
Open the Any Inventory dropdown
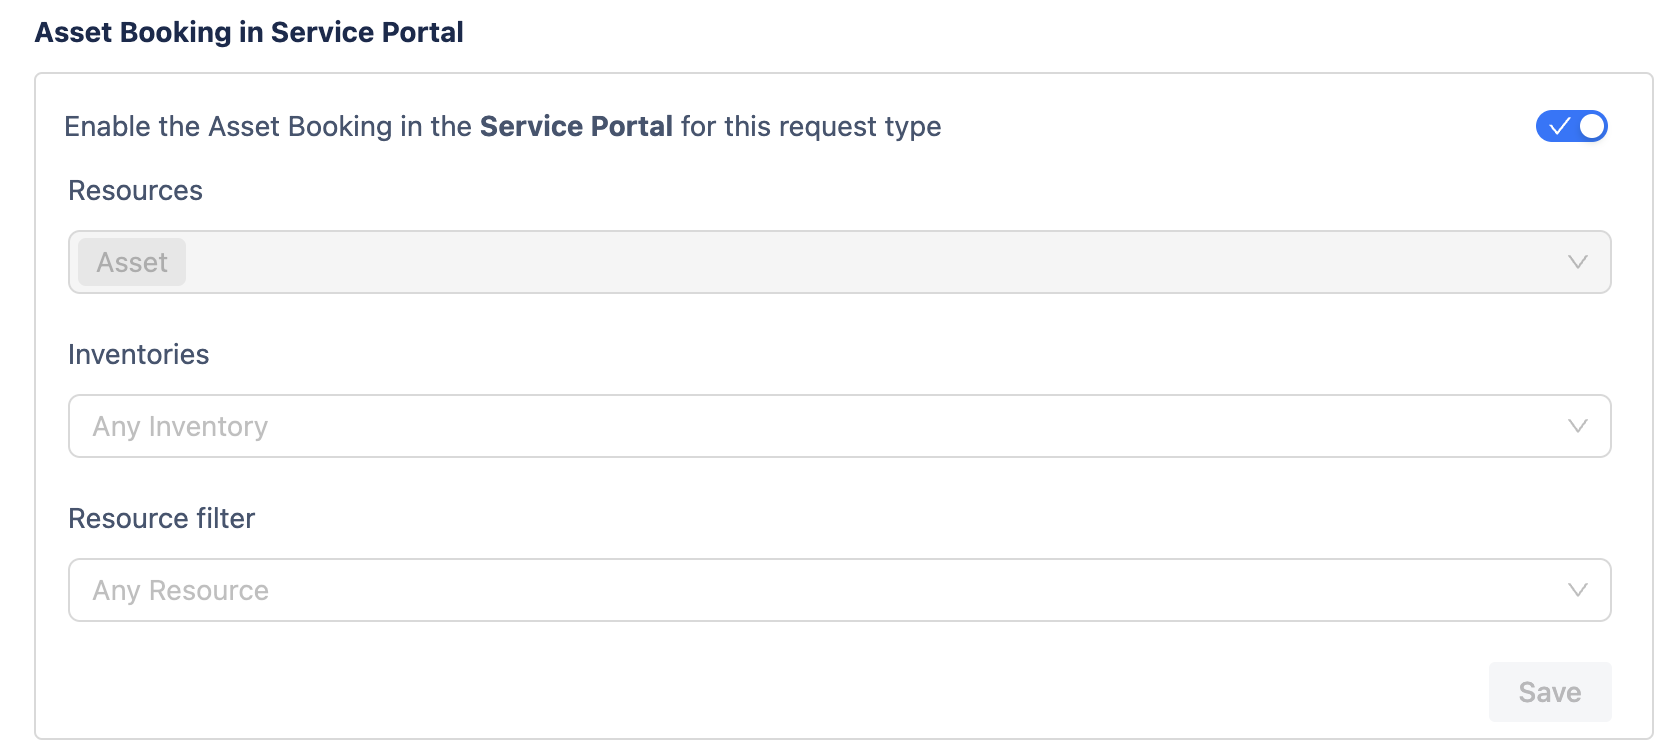[840, 426]
